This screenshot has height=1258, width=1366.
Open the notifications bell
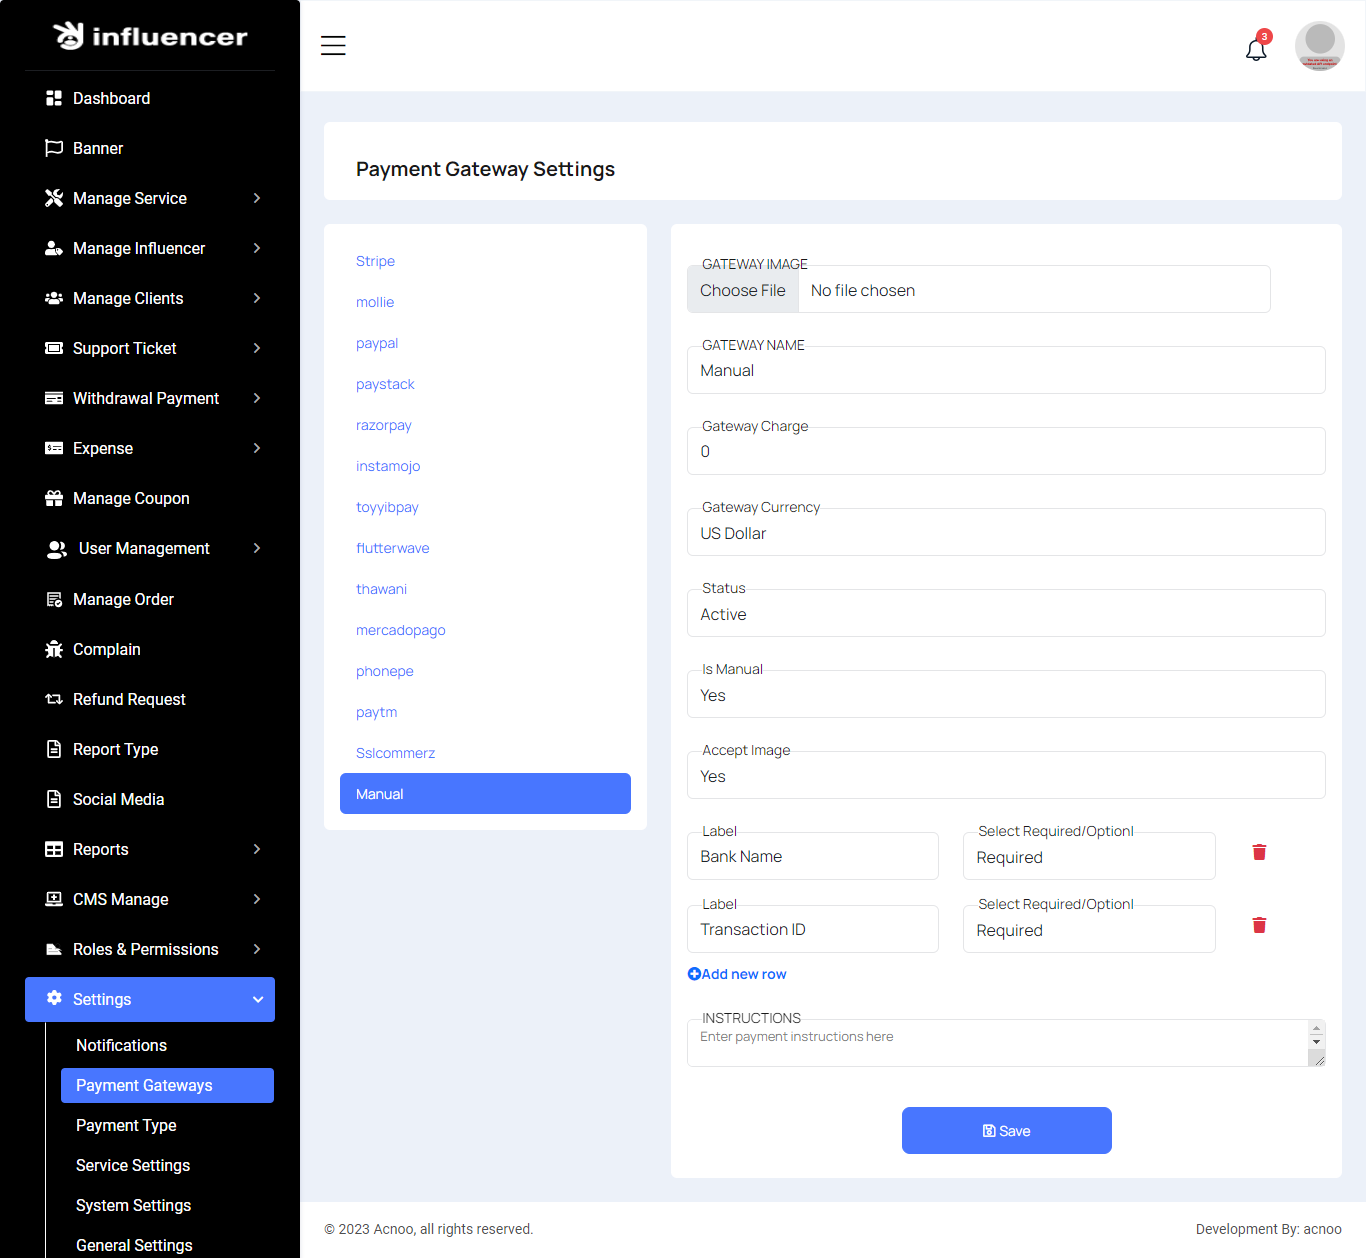coord(1256,49)
